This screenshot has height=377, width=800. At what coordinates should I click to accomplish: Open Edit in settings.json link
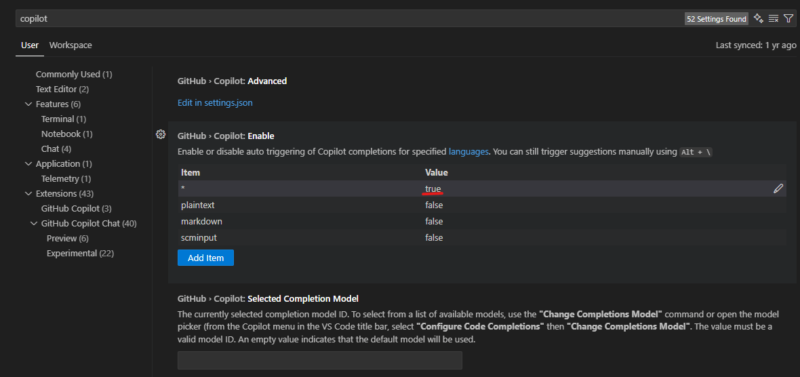(x=215, y=103)
